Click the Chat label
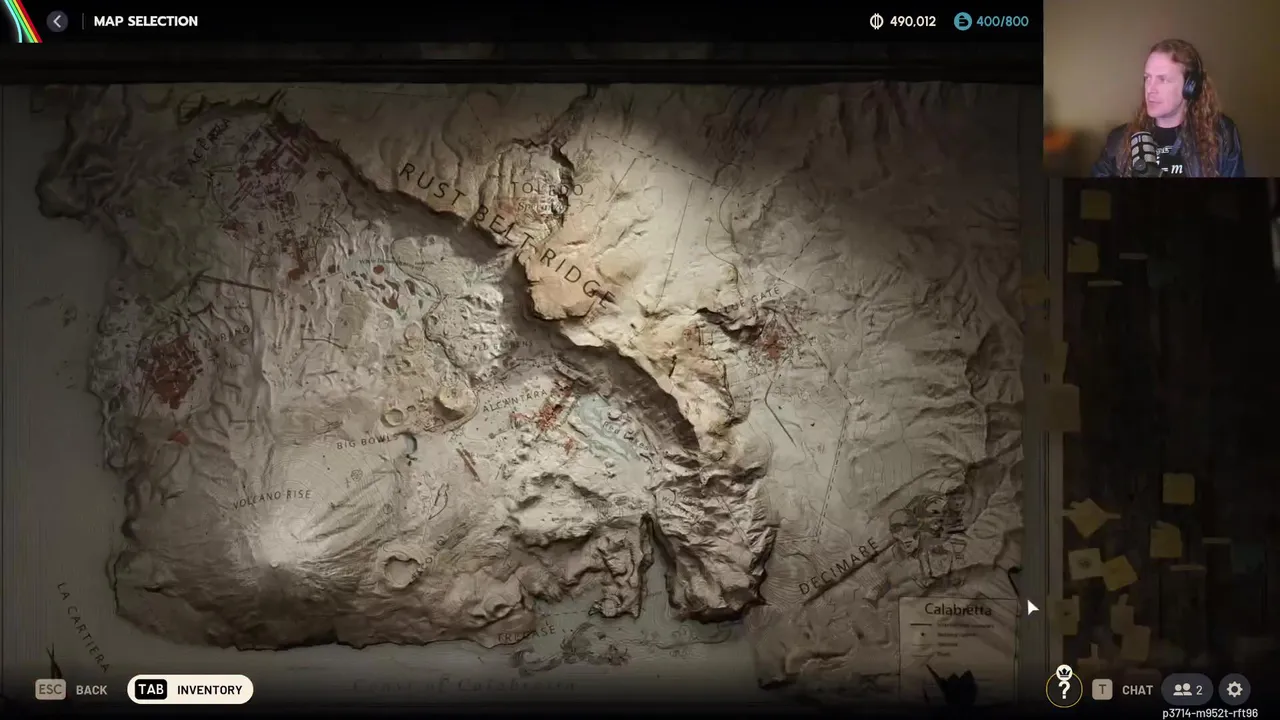Screen dimensions: 1280x720 click(x=1137, y=690)
